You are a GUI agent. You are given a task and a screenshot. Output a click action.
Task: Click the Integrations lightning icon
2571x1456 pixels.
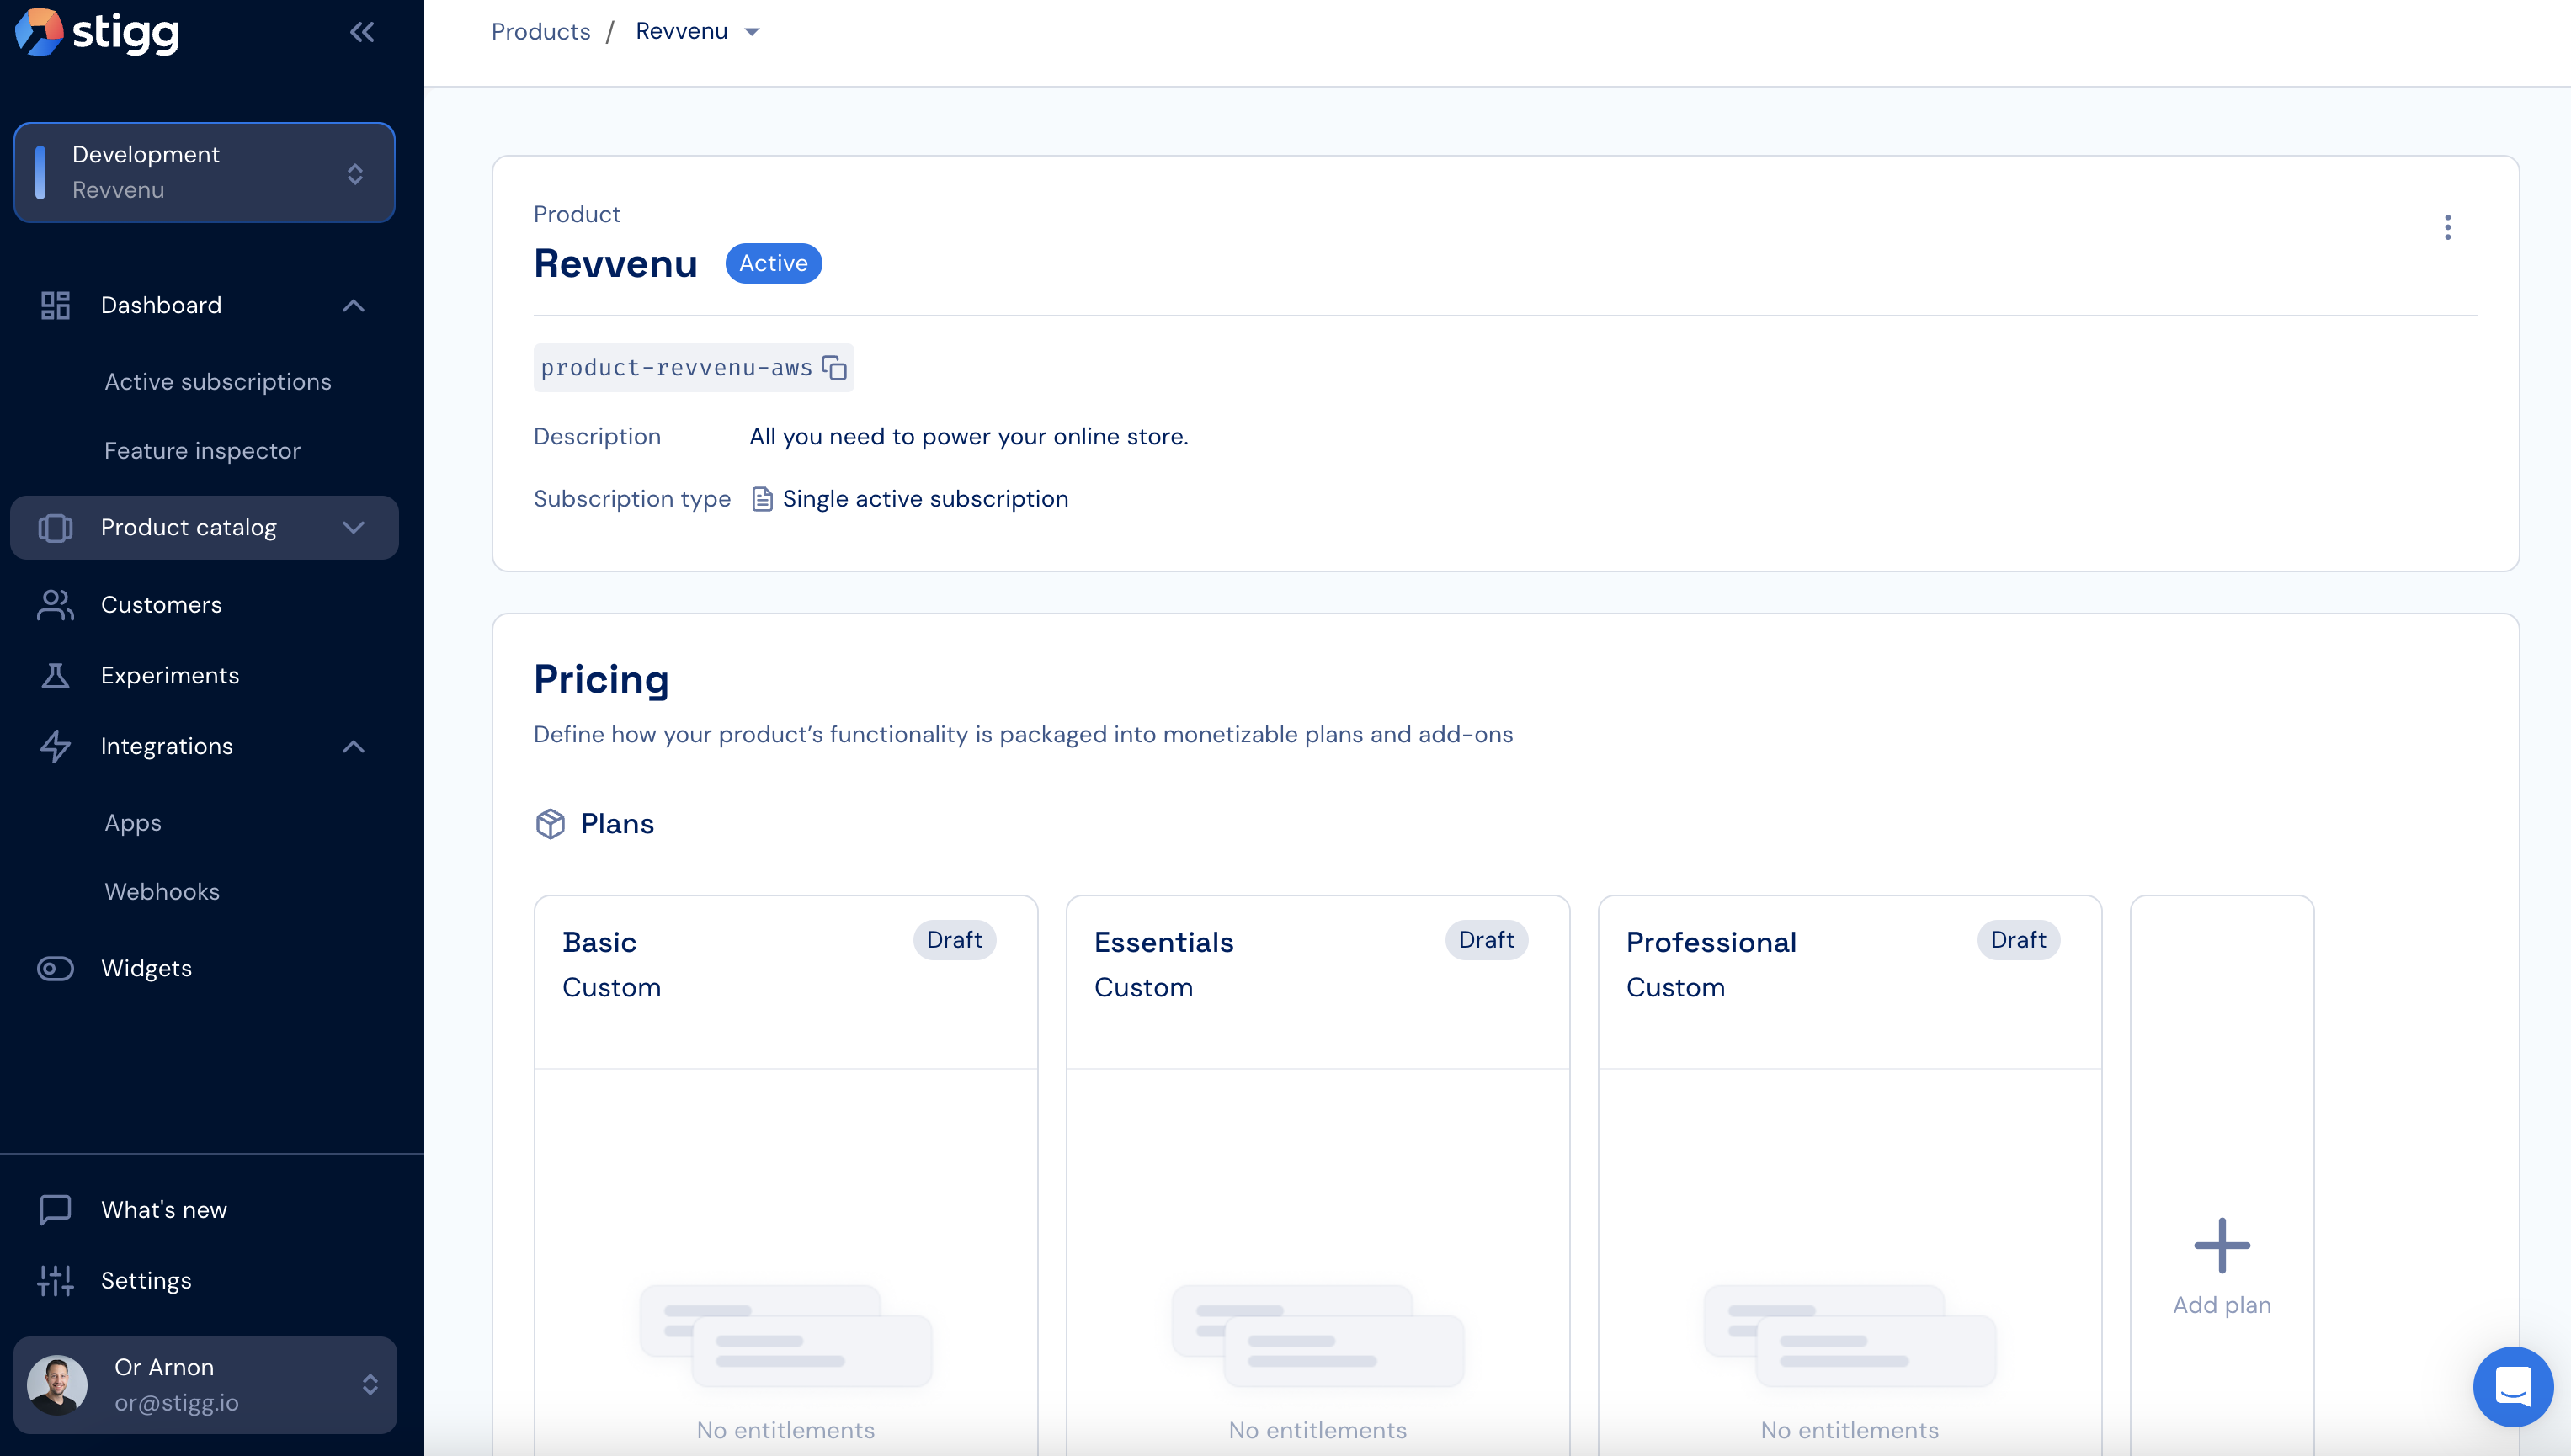(x=55, y=746)
